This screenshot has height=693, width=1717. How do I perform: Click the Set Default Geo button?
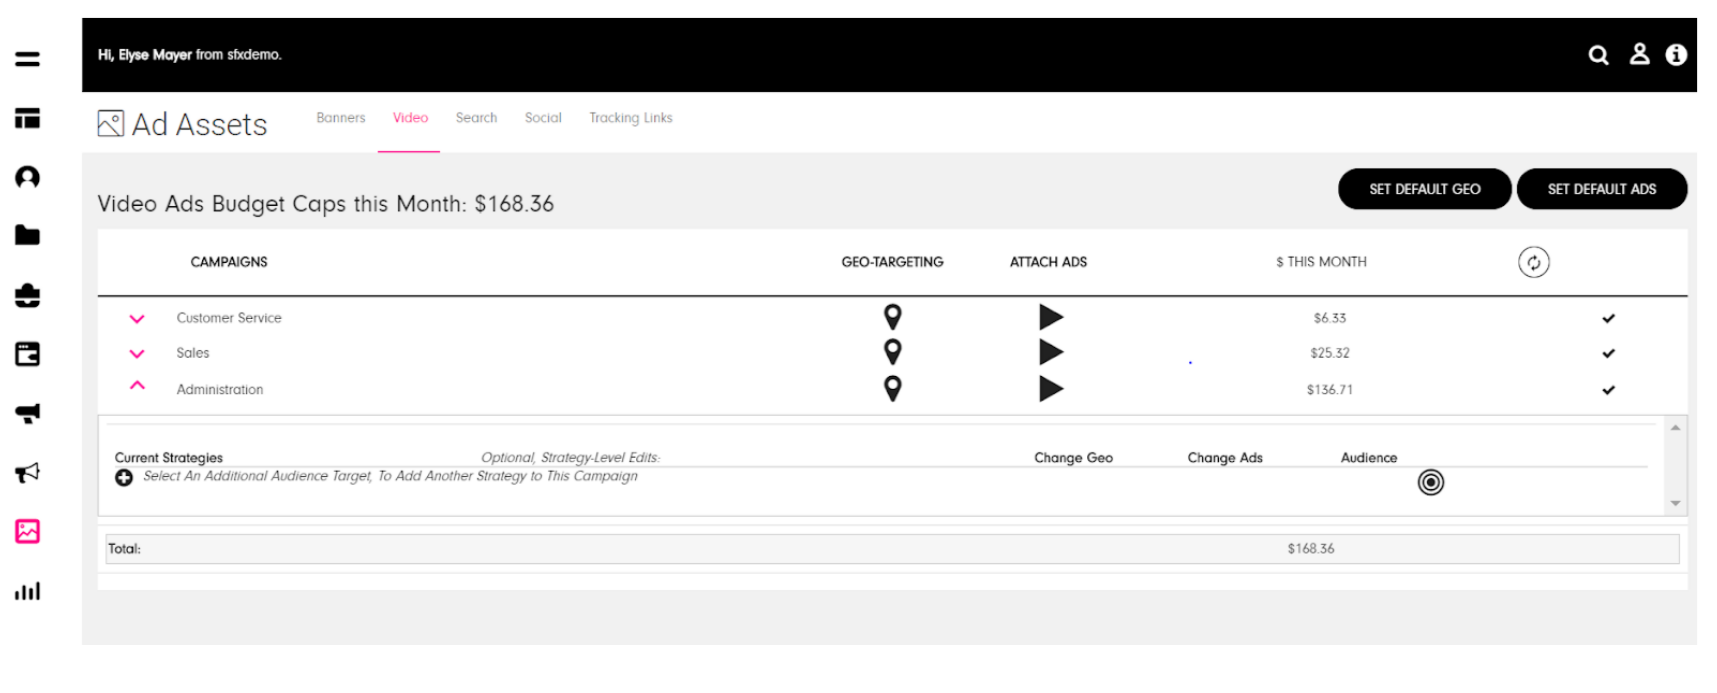(1424, 189)
